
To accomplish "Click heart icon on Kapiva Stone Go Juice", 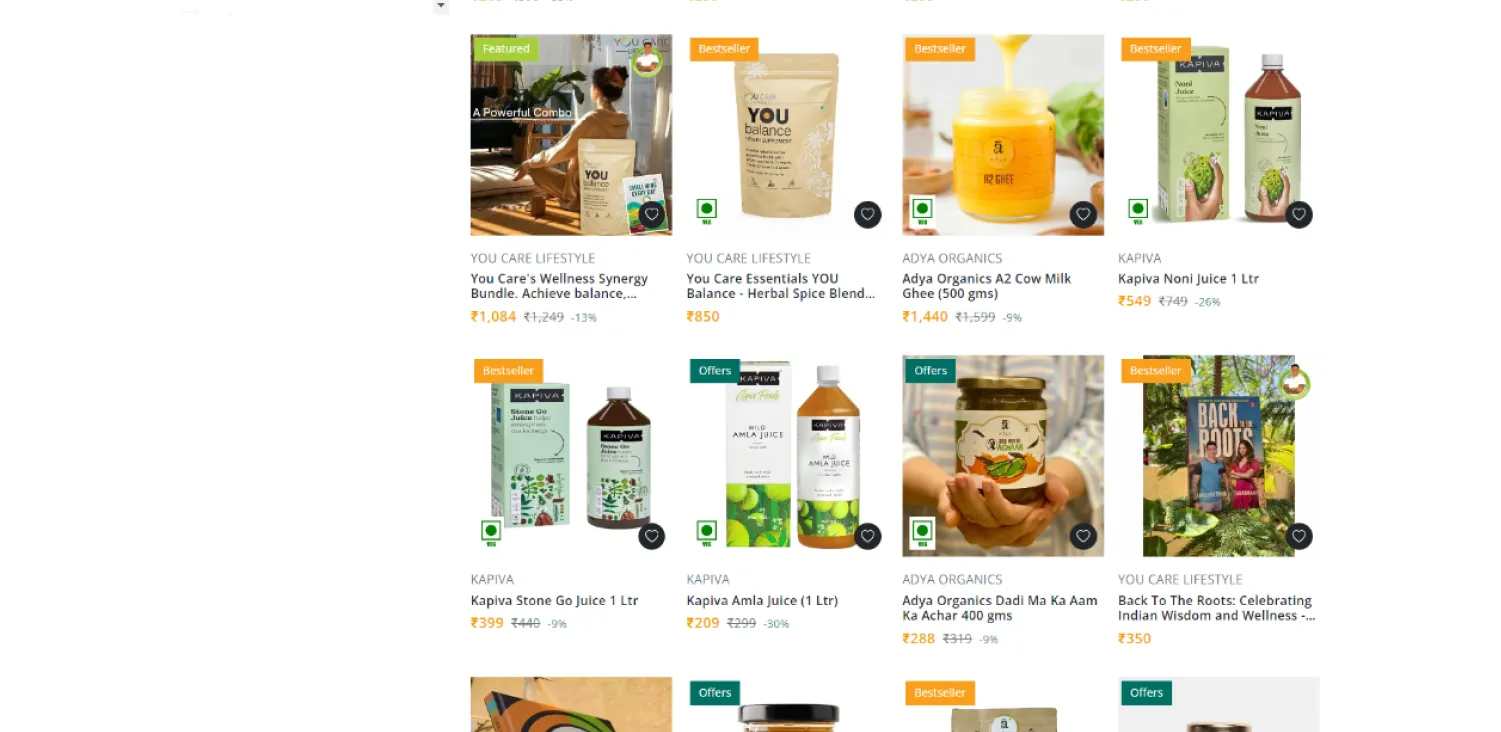I will click(652, 537).
